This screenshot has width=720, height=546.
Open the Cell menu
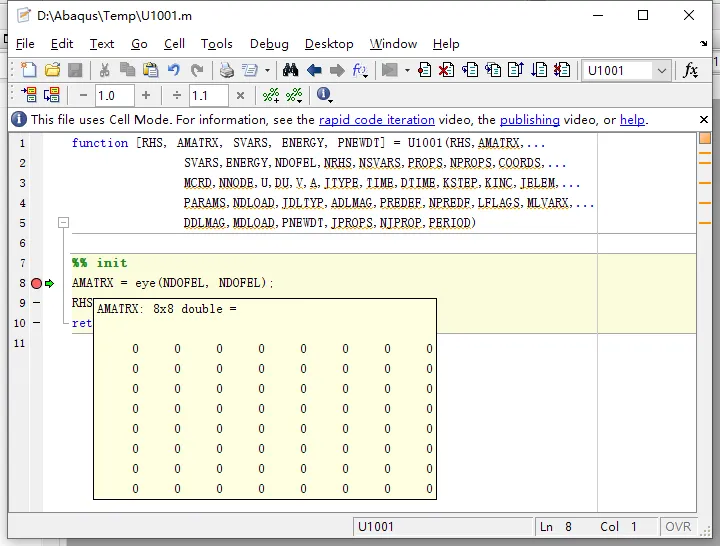(174, 44)
